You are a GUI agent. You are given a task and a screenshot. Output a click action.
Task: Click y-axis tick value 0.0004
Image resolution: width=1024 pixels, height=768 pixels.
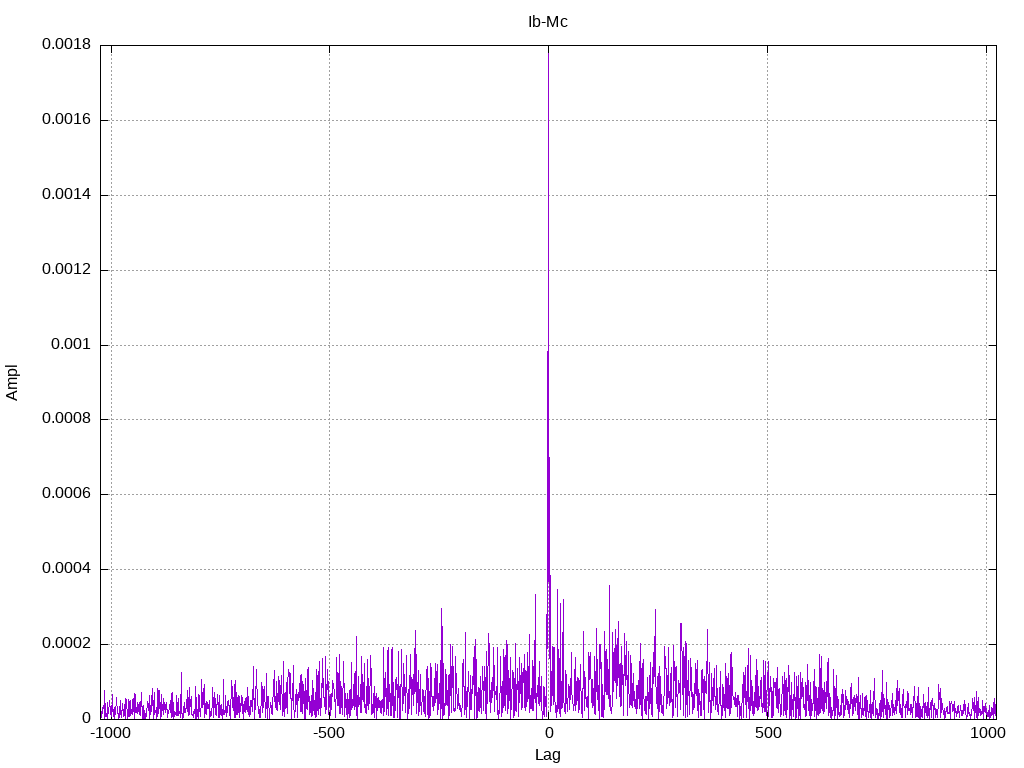pyautogui.click(x=67, y=568)
